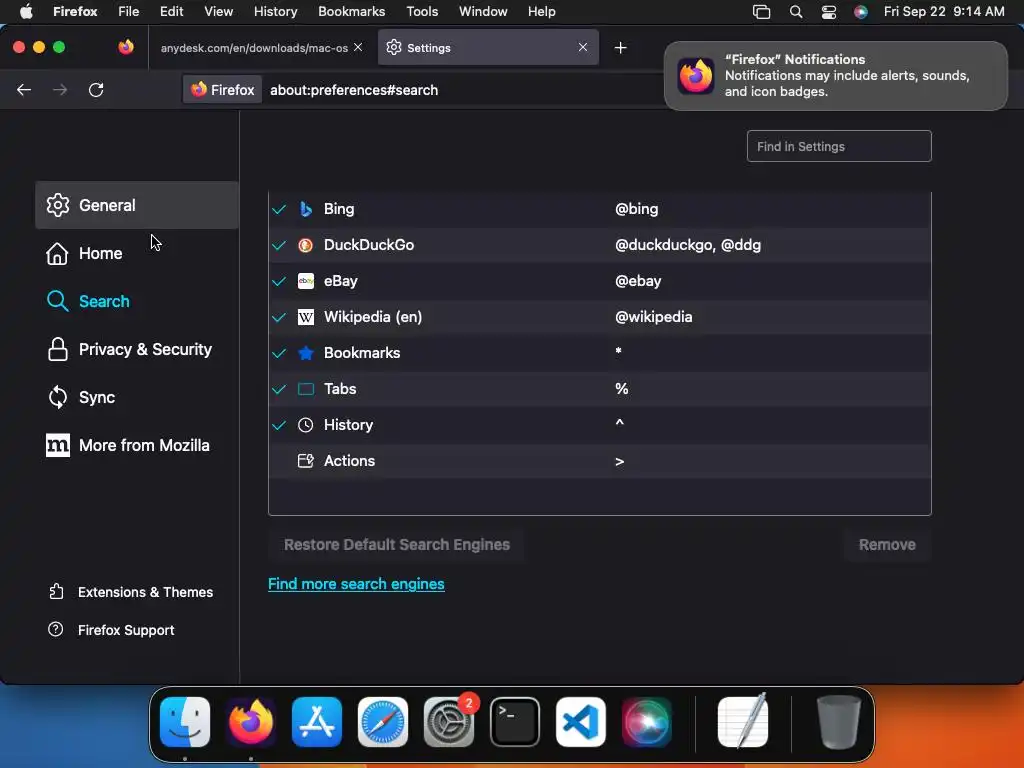Open the File menu
The image size is (1024, 768).
(x=128, y=11)
